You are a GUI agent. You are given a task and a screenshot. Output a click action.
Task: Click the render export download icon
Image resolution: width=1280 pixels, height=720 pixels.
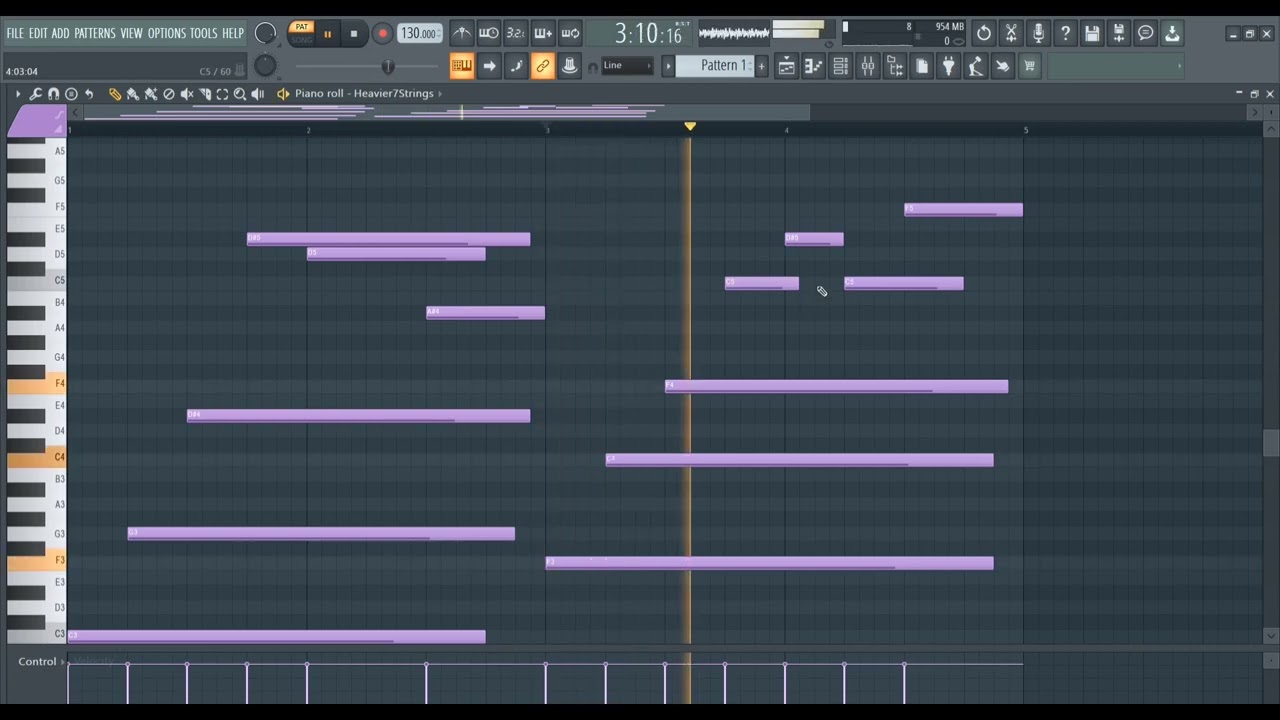point(1172,33)
